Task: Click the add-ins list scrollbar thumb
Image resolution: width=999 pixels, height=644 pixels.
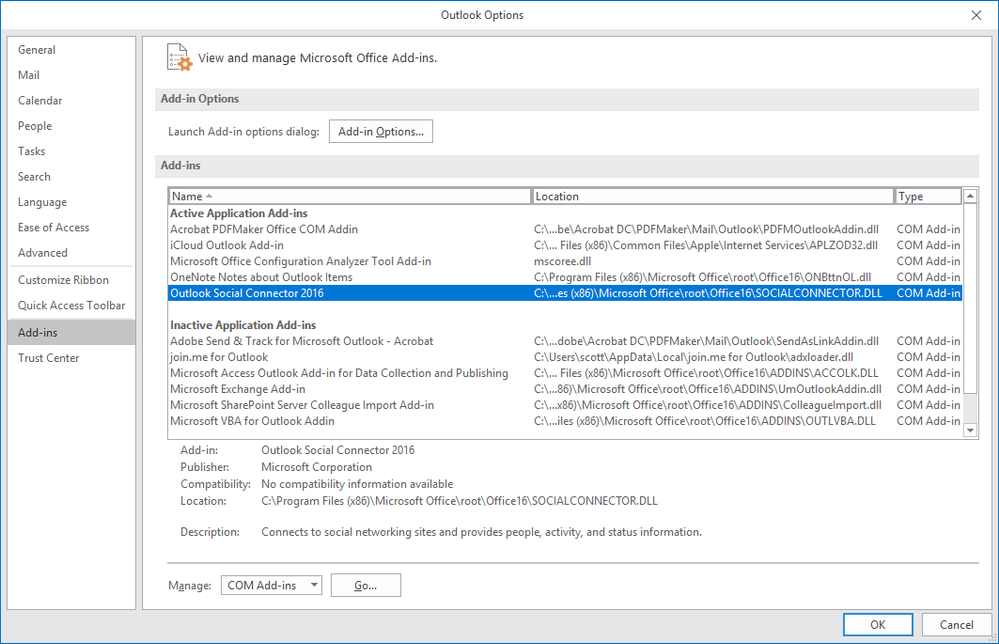Action: 970,298
